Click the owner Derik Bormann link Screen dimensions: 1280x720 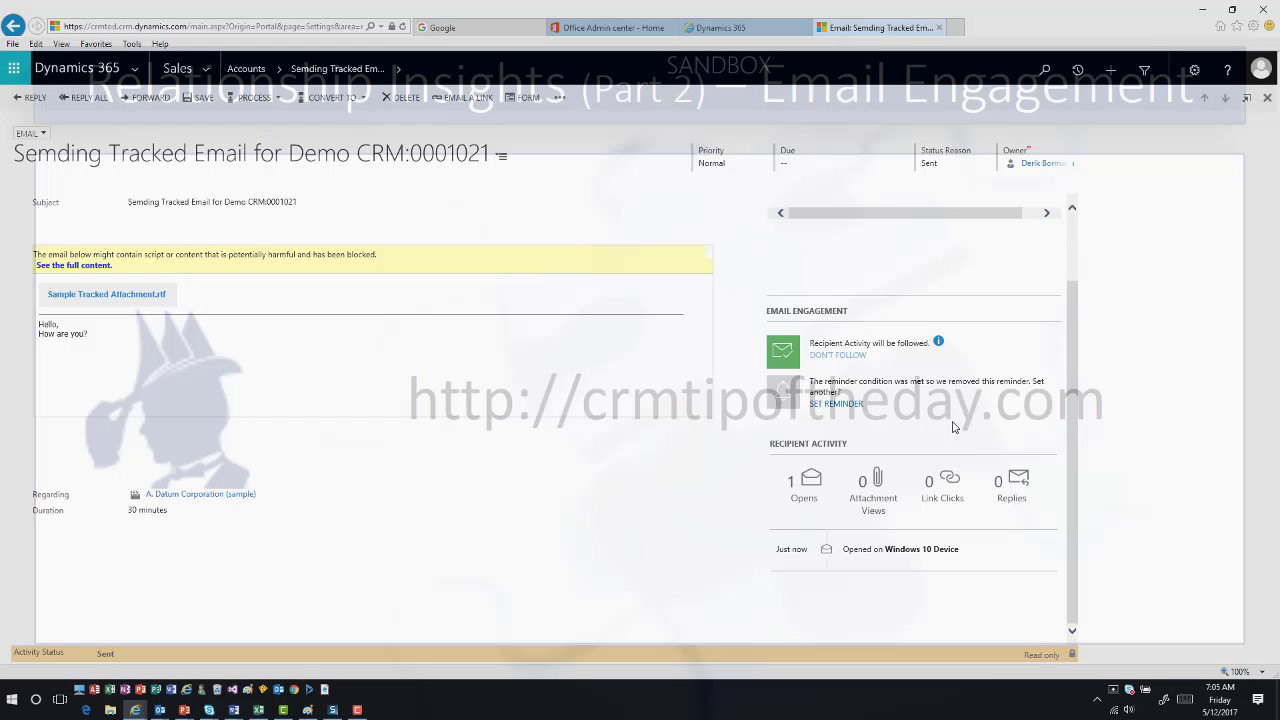point(1044,163)
